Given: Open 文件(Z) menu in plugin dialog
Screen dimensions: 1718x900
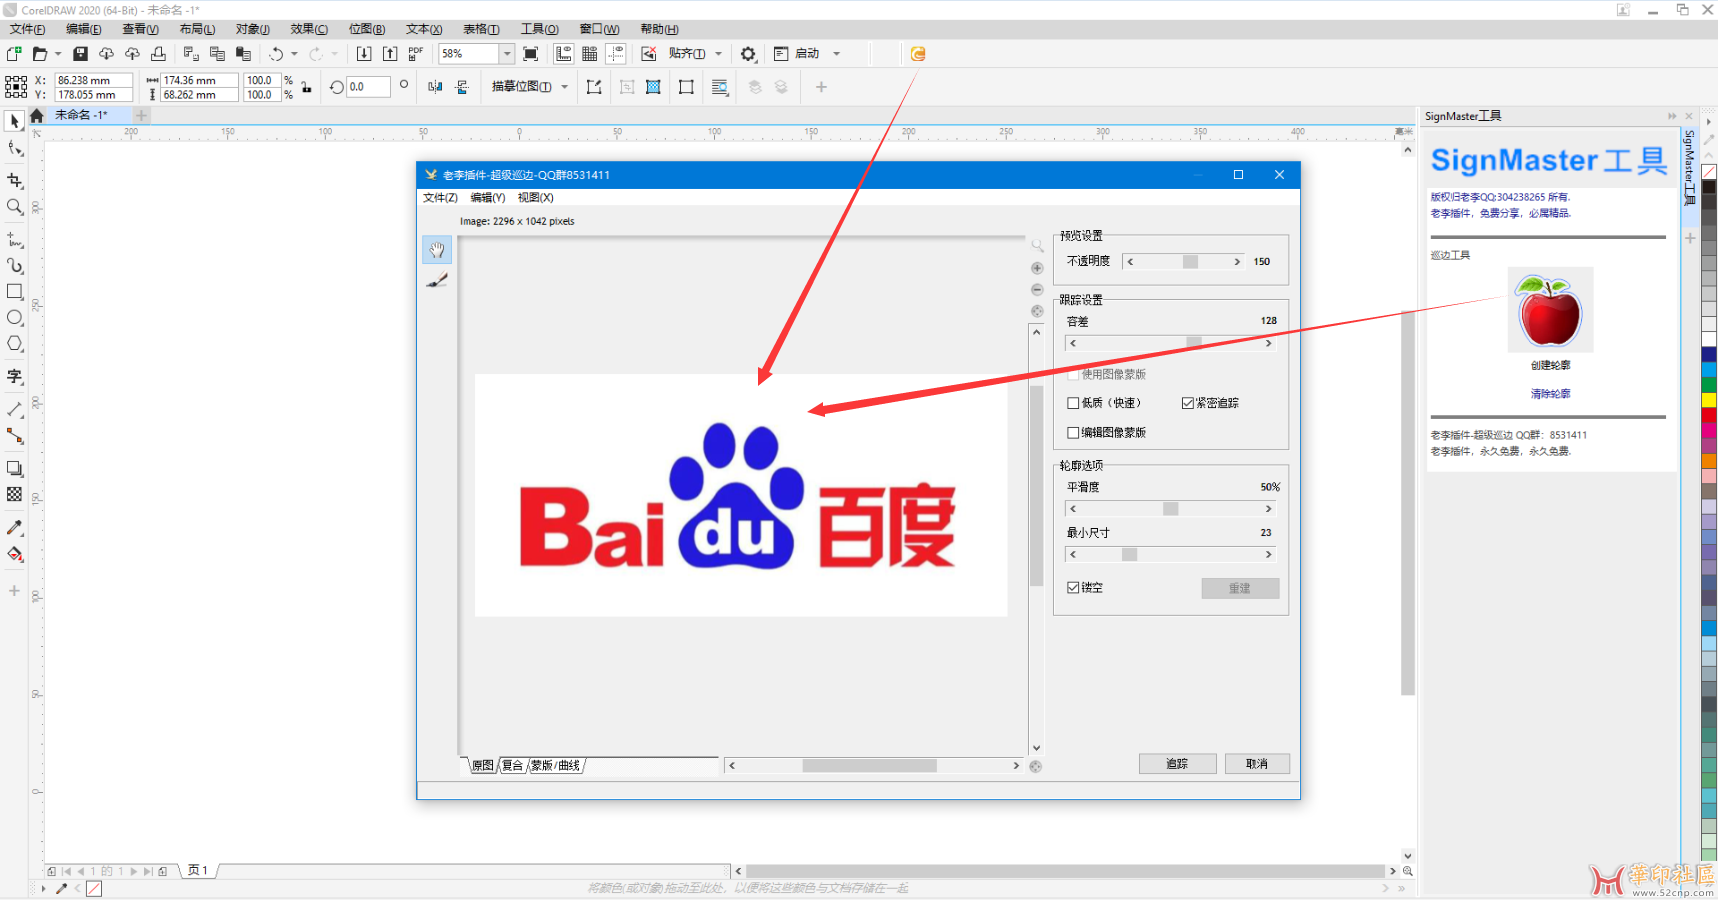Looking at the screenshot, I should pos(440,198).
